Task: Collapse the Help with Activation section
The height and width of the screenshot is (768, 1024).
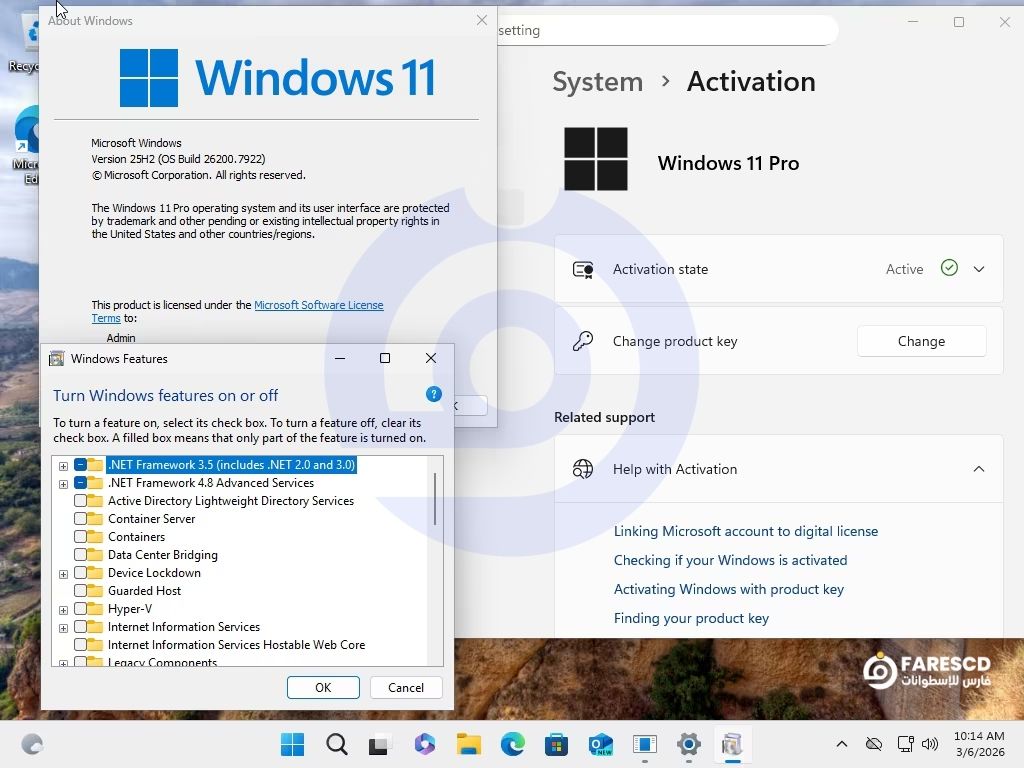Action: coord(979,469)
